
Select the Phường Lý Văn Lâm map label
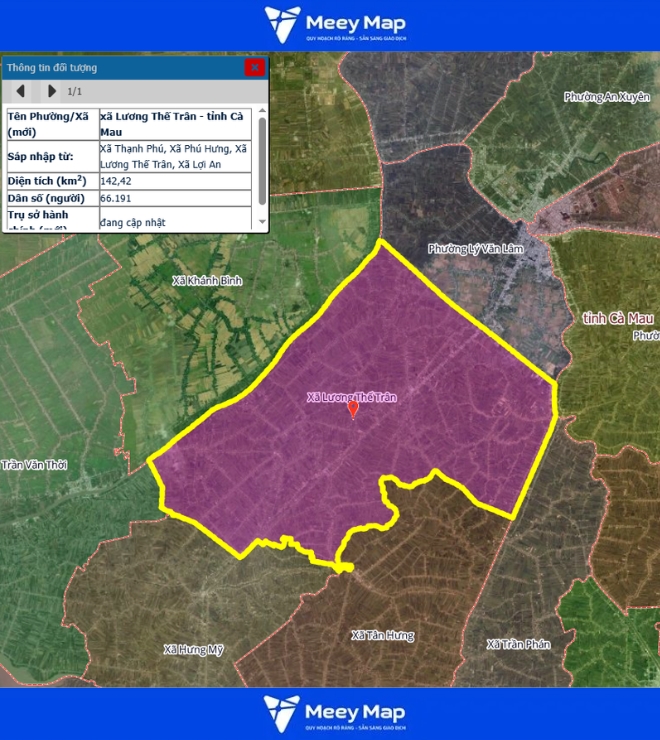475,248
